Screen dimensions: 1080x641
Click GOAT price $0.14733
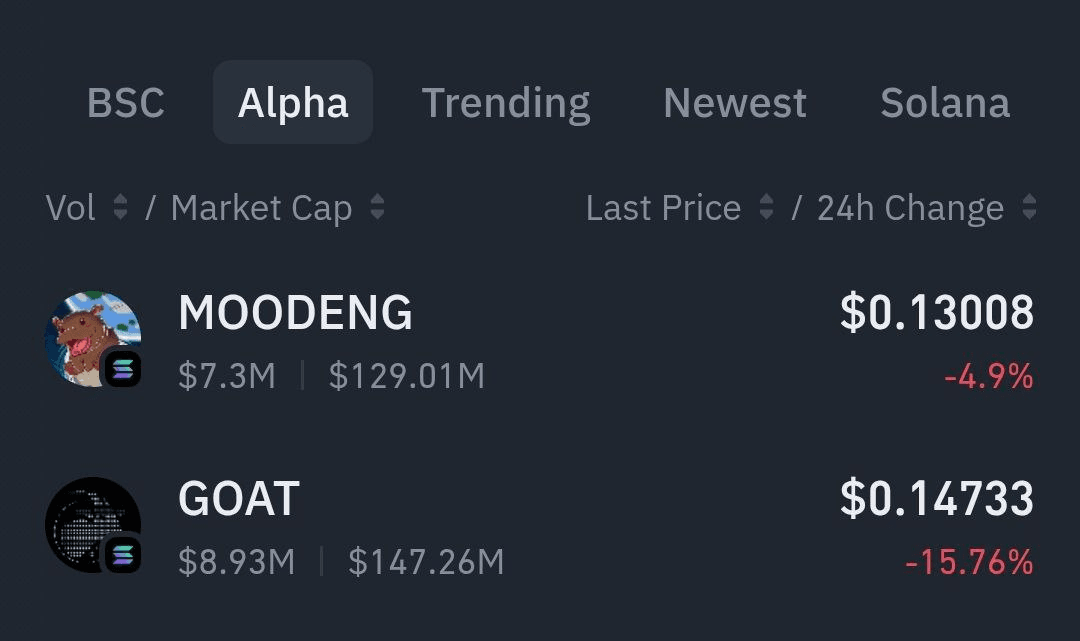[x=937, y=498]
